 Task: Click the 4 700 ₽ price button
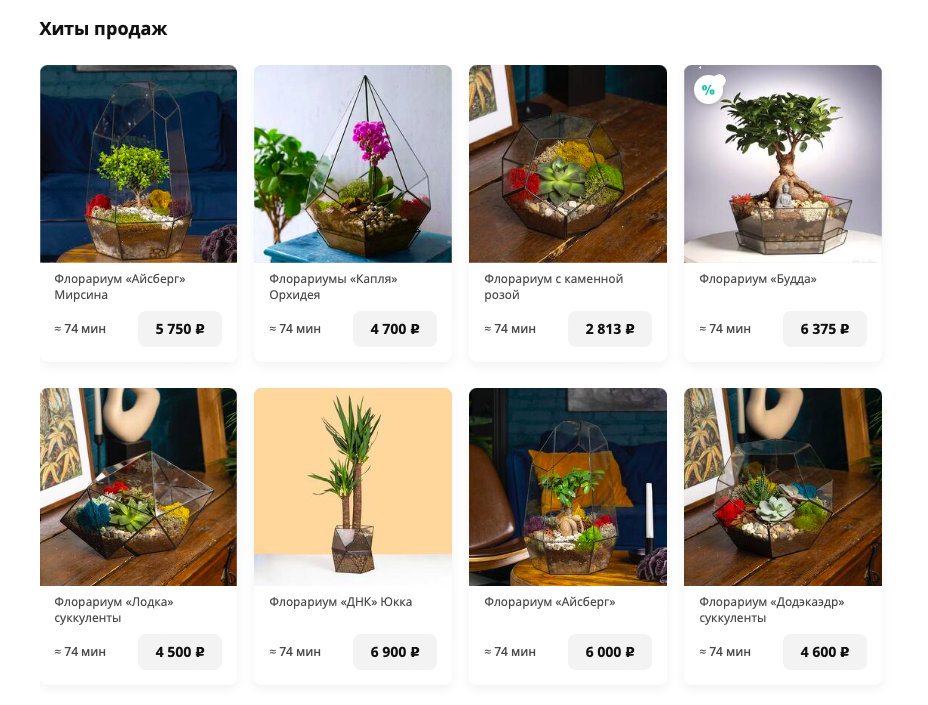tap(395, 329)
